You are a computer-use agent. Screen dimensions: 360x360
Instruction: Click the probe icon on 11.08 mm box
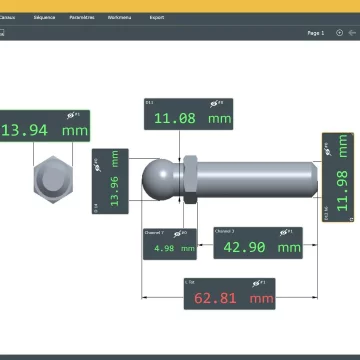(x=214, y=104)
